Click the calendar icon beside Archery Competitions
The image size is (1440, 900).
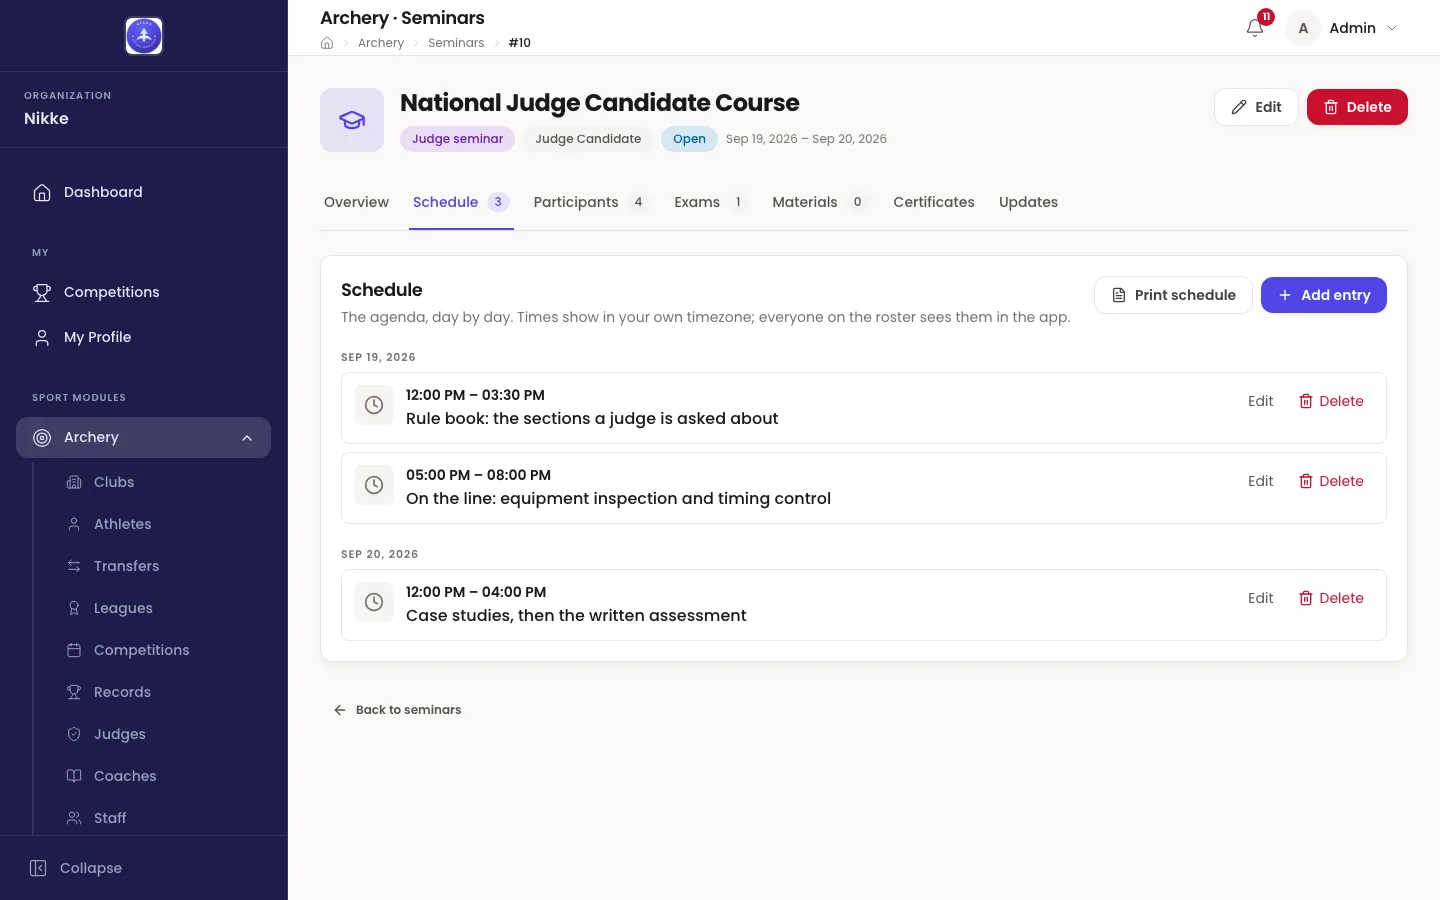click(x=74, y=650)
